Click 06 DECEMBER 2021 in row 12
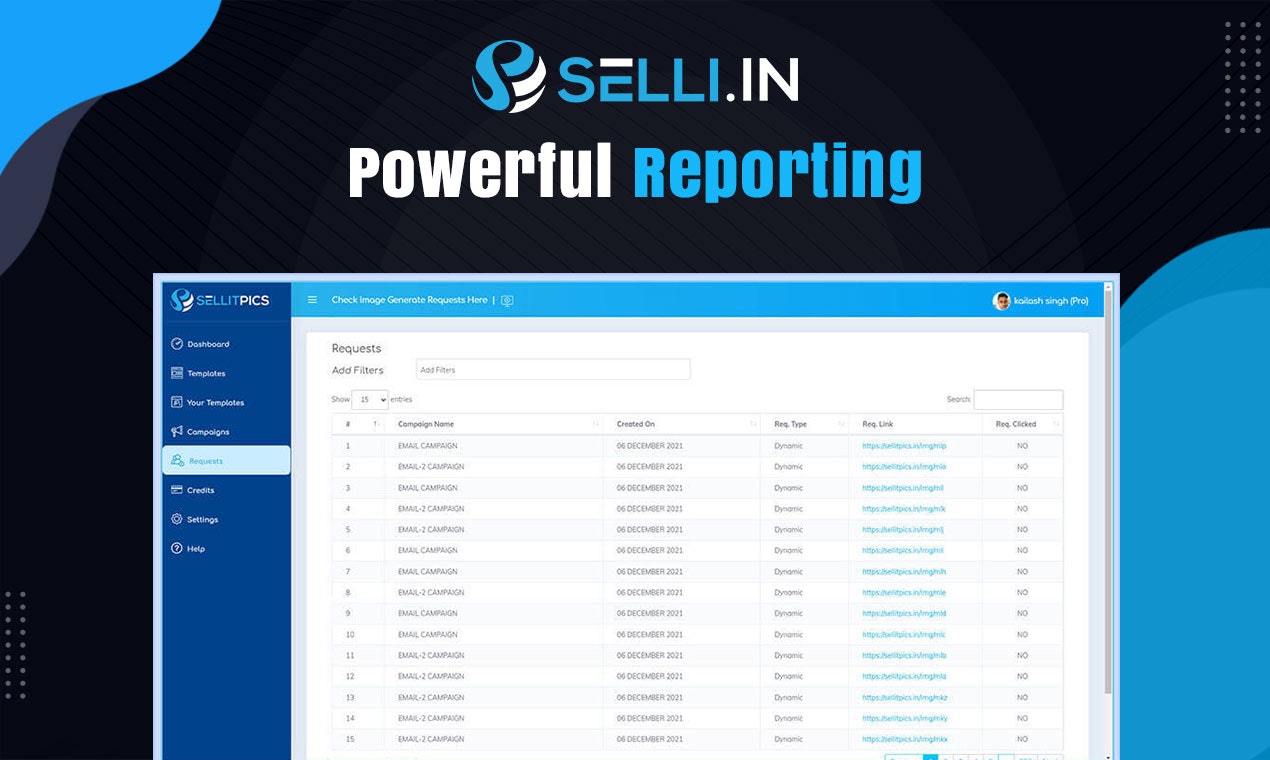The height and width of the screenshot is (760, 1270). coord(650,676)
